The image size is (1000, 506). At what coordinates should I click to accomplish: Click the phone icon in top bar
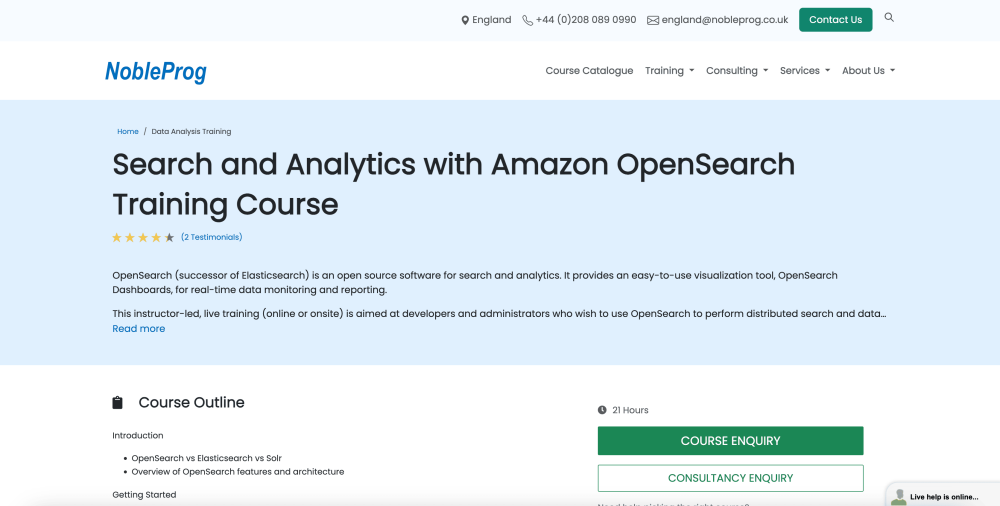click(x=527, y=20)
